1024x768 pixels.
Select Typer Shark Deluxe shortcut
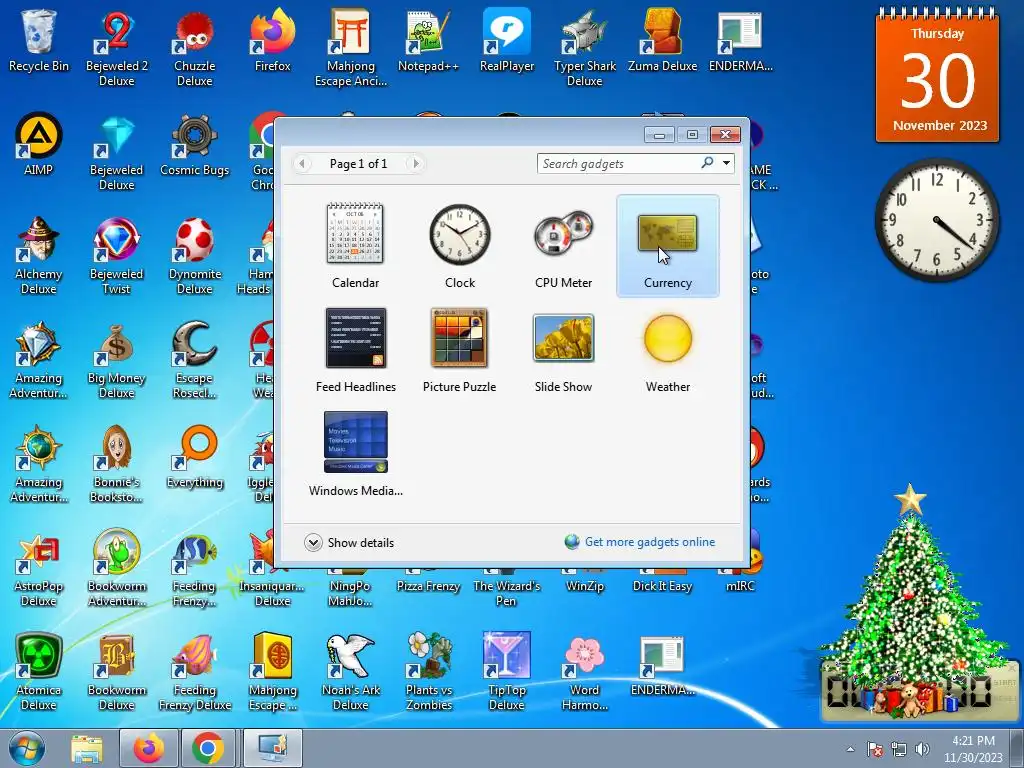(584, 48)
